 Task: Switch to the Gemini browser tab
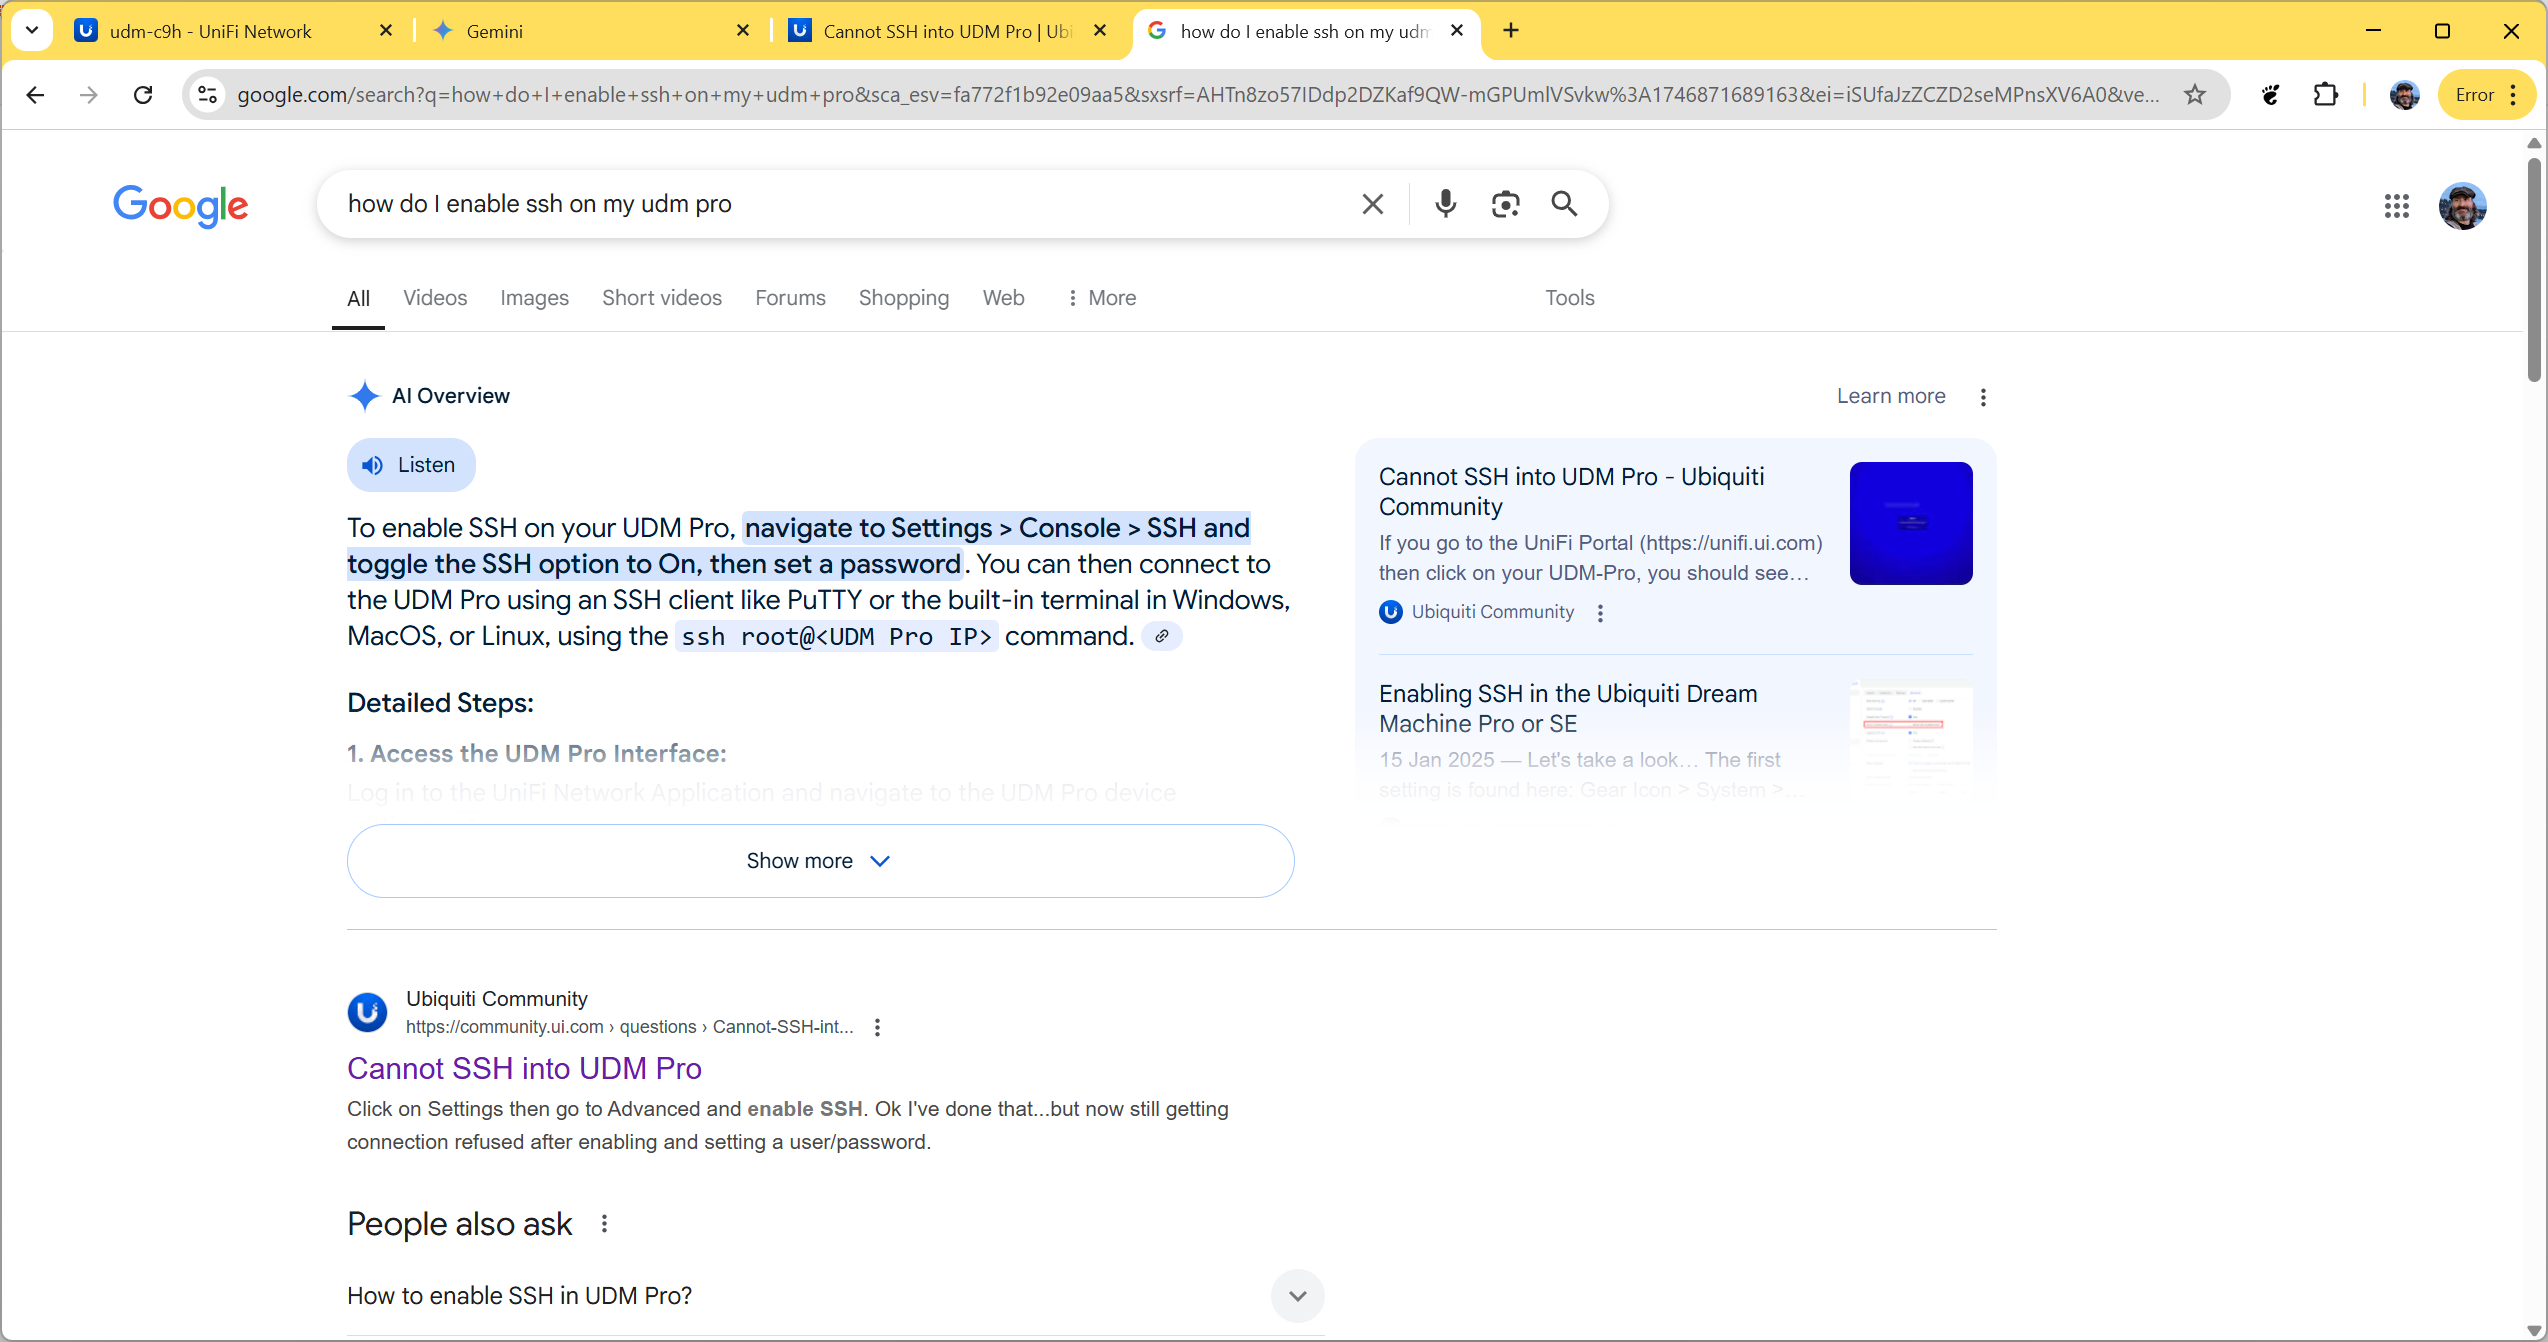pyautogui.click(x=590, y=31)
